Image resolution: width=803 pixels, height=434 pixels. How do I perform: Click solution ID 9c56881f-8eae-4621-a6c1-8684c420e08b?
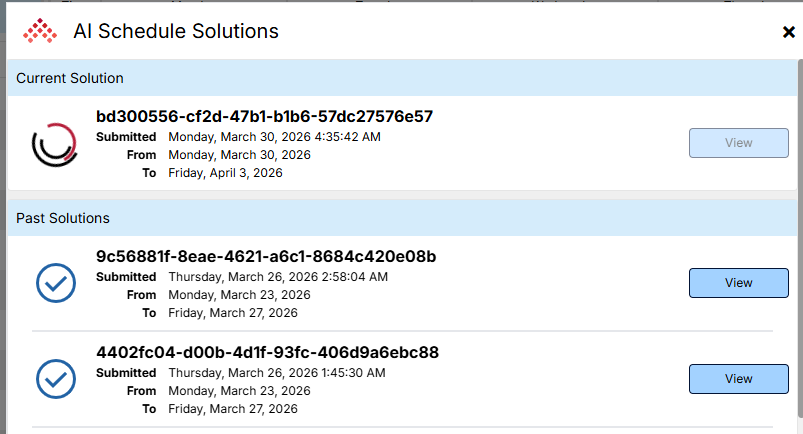coord(266,256)
